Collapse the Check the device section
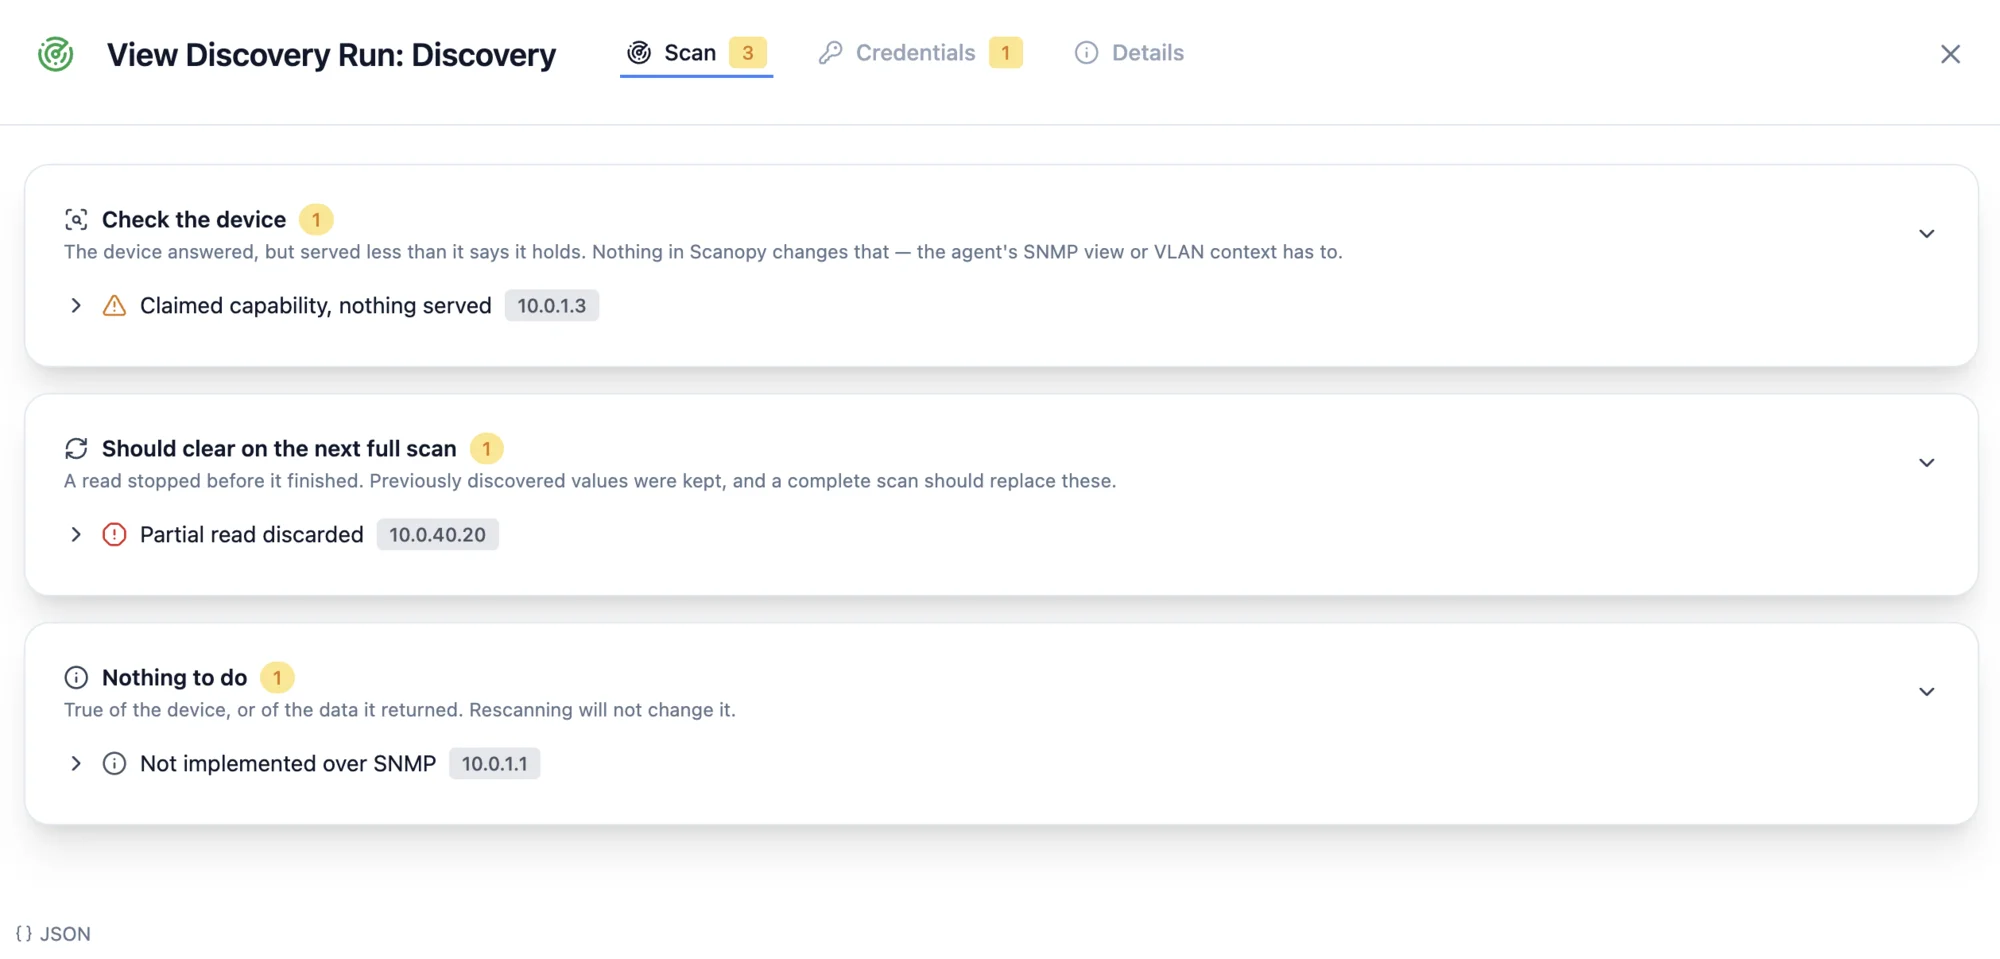 (x=1927, y=234)
